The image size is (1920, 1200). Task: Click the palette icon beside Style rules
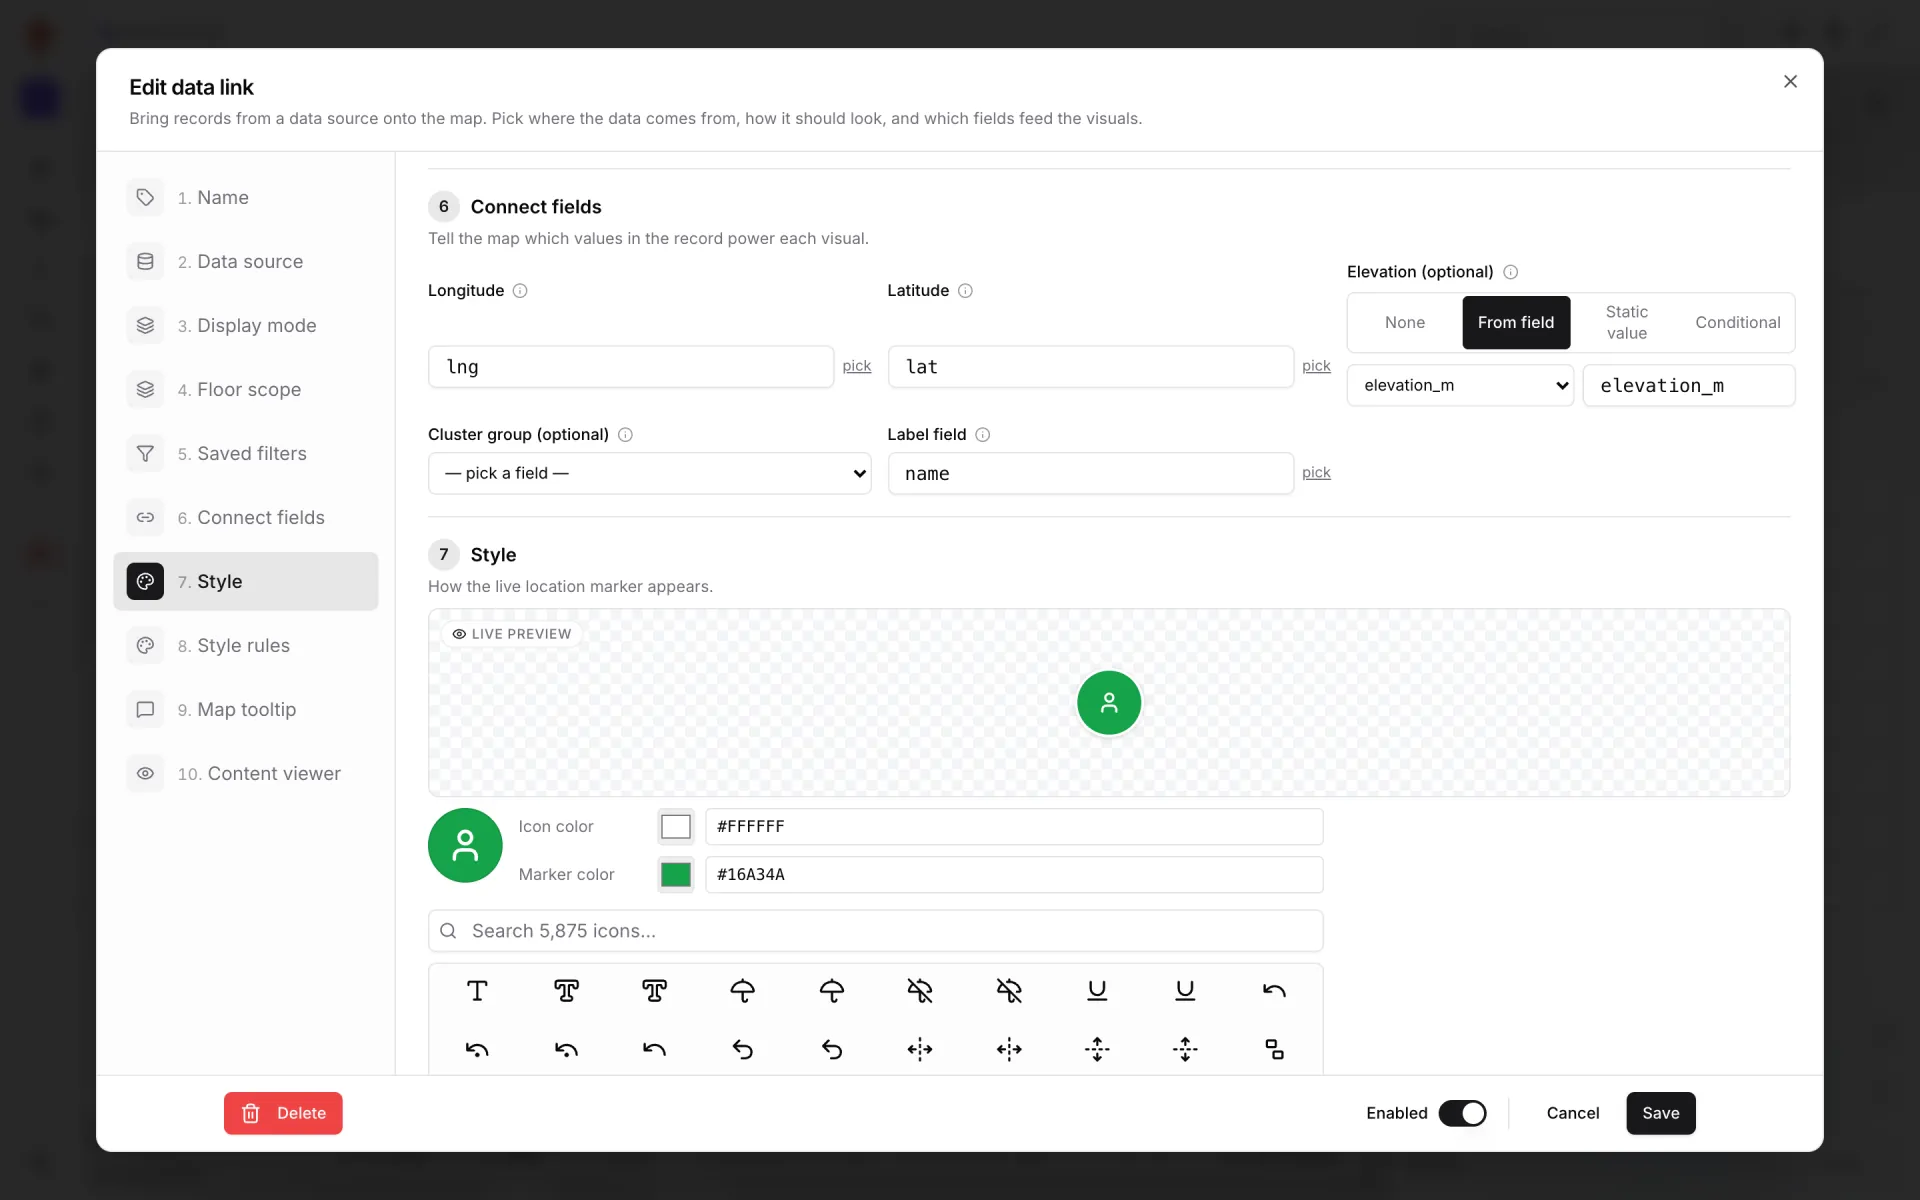click(145, 645)
